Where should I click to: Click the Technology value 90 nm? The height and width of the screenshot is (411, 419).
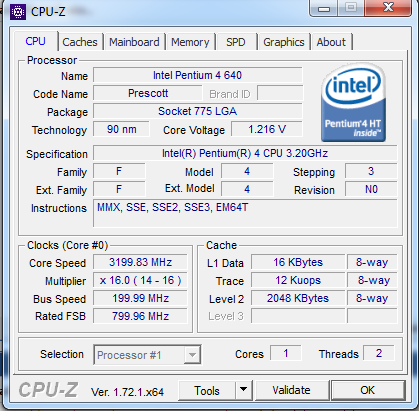tap(121, 129)
